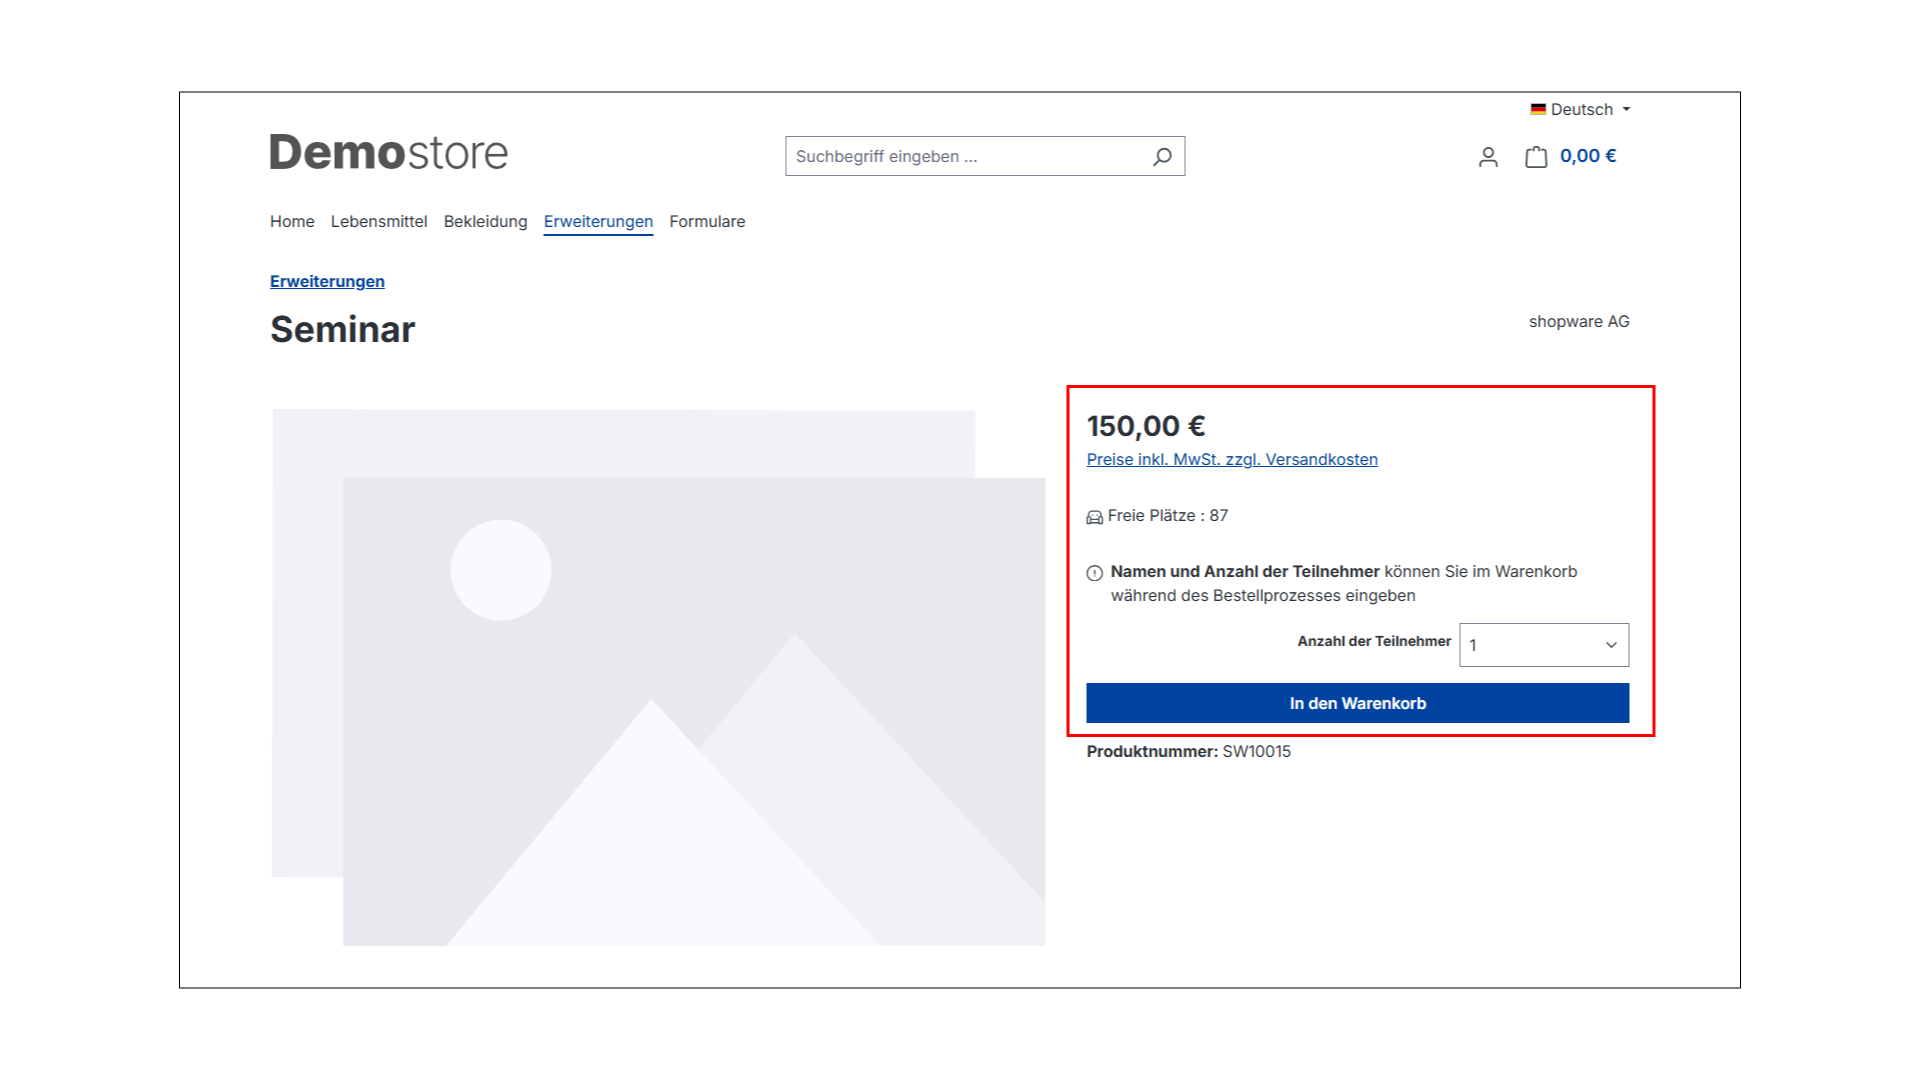Click the search magnifier icon

click(1162, 157)
